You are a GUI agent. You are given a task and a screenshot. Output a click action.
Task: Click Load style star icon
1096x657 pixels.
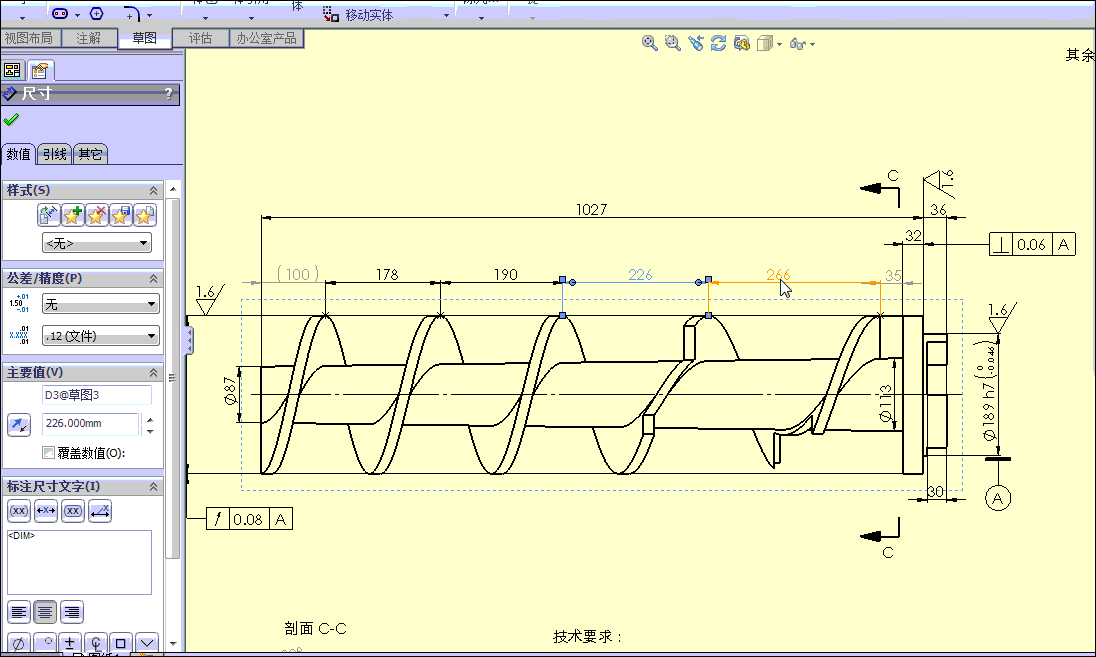tap(144, 215)
